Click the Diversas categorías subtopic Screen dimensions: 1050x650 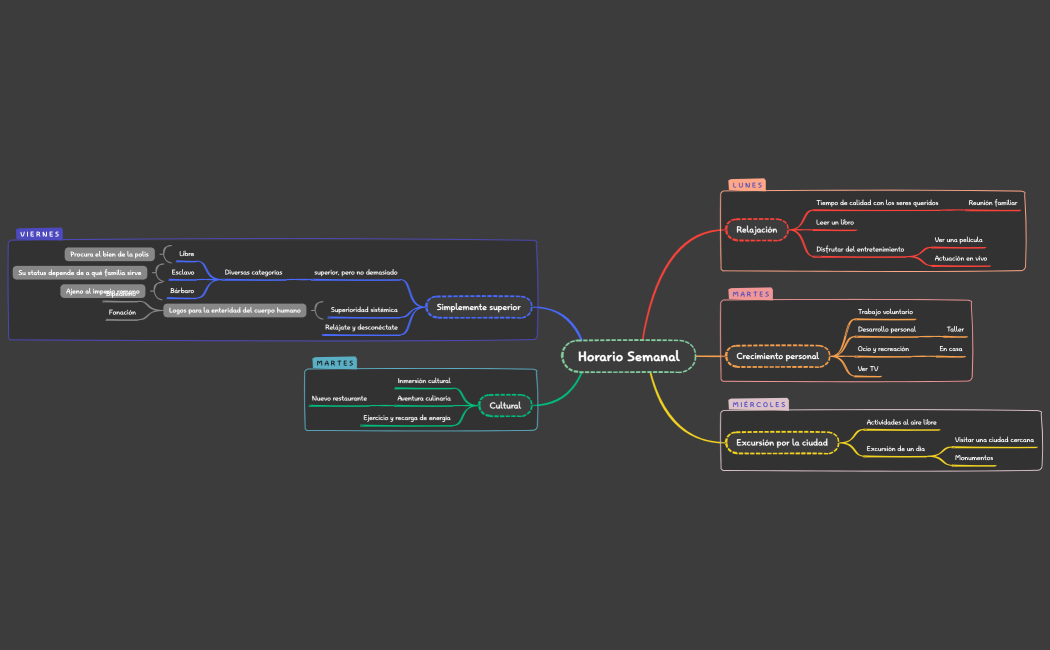point(253,272)
